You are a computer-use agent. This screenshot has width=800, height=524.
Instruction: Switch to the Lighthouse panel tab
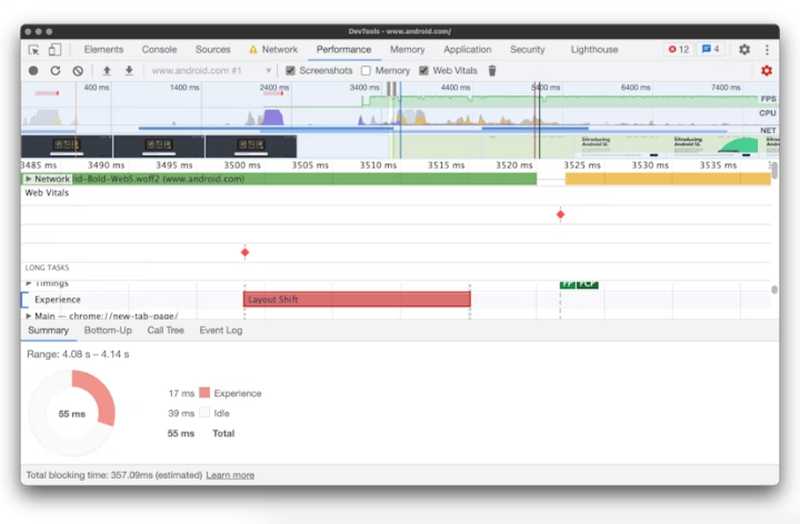(x=594, y=49)
